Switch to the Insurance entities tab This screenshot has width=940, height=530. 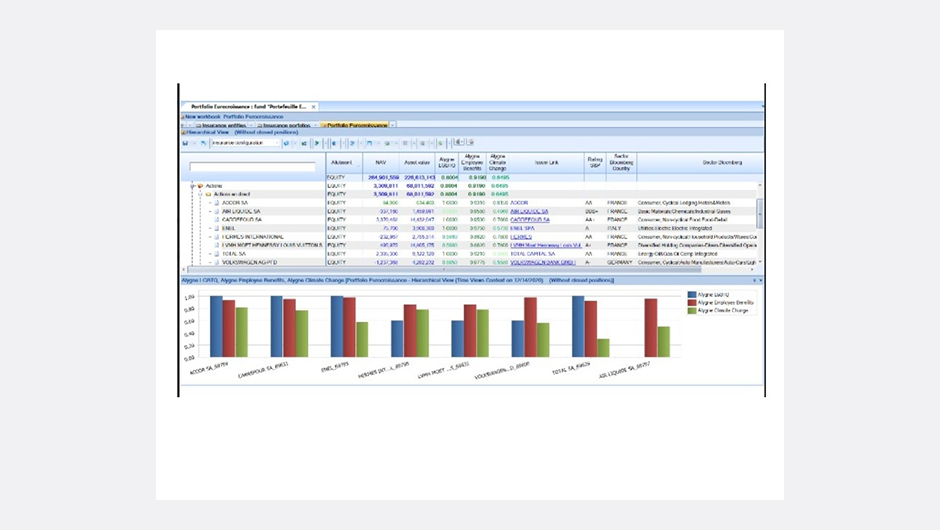pos(223,125)
